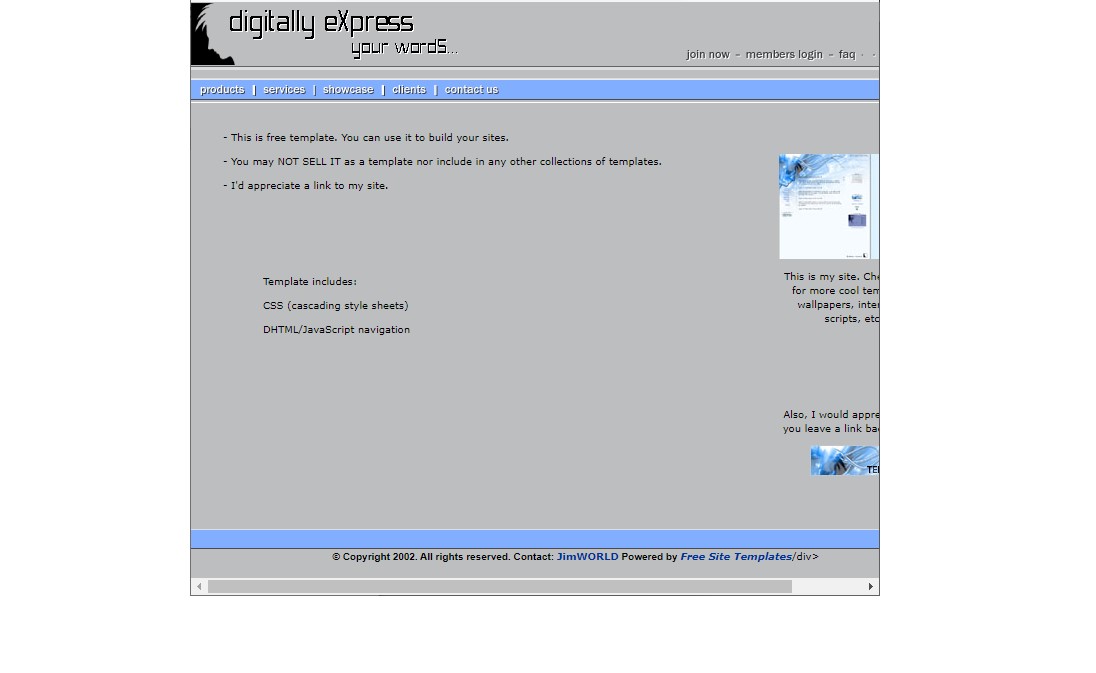The height and width of the screenshot is (673, 1096).
Task: Select showcase in the navigation bar
Action: (348, 90)
